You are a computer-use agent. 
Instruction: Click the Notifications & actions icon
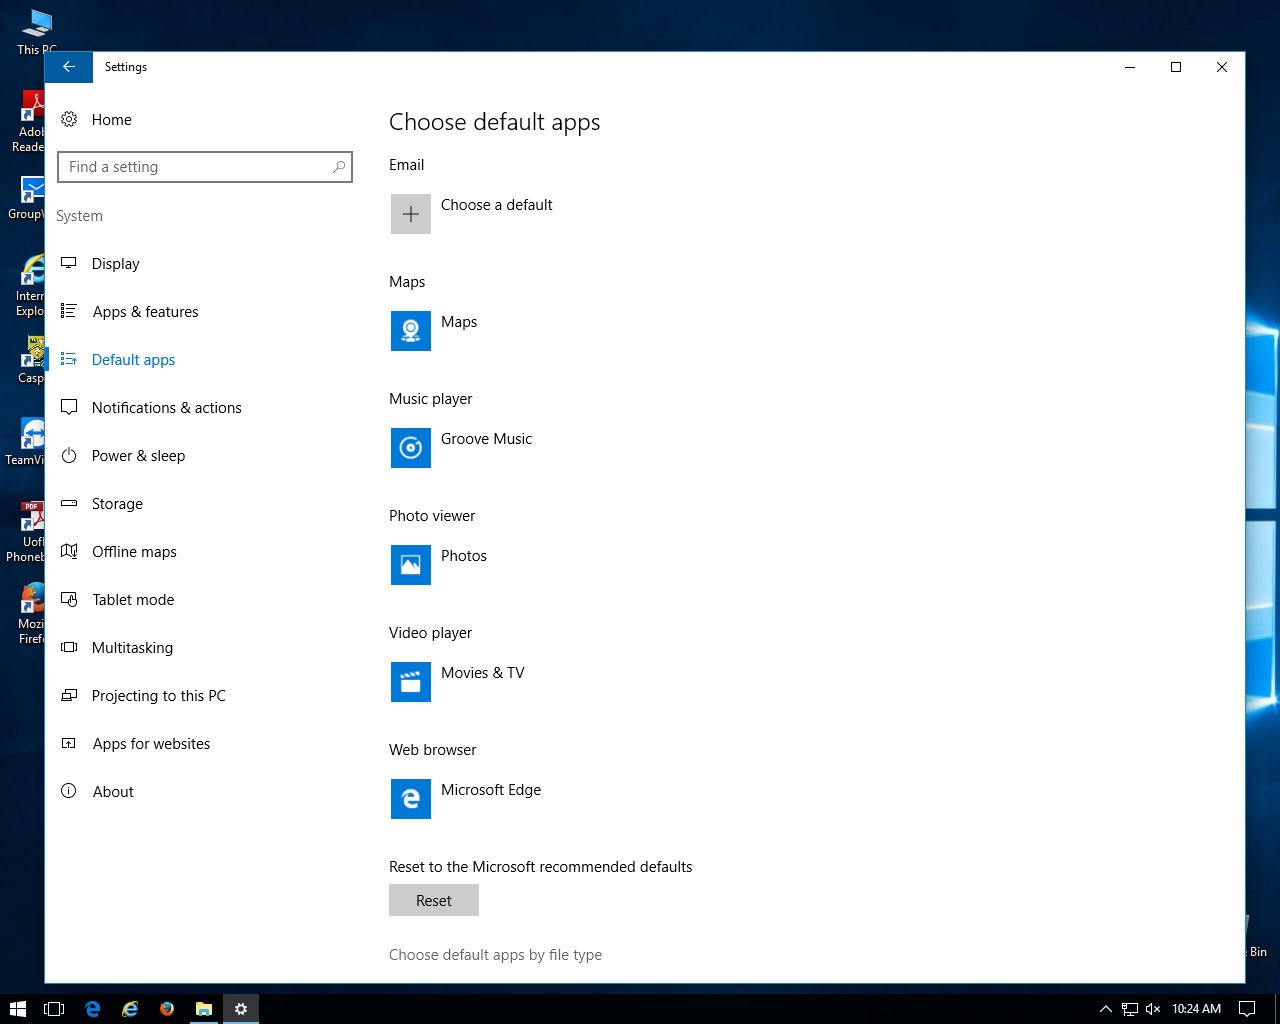pyautogui.click(x=69, y=407)
